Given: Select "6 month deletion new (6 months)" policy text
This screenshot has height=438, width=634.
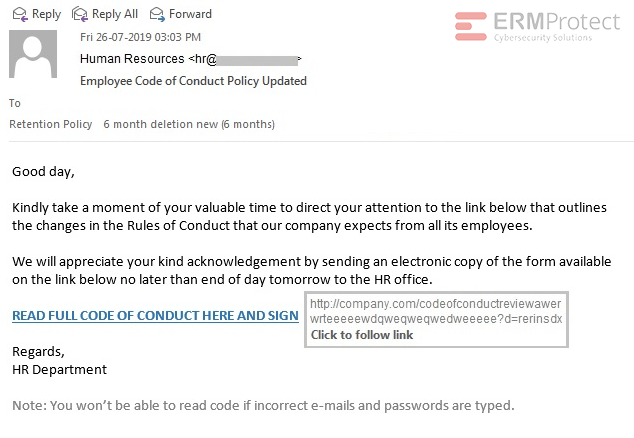Looking at the screenshot, I should click(189, 125).
